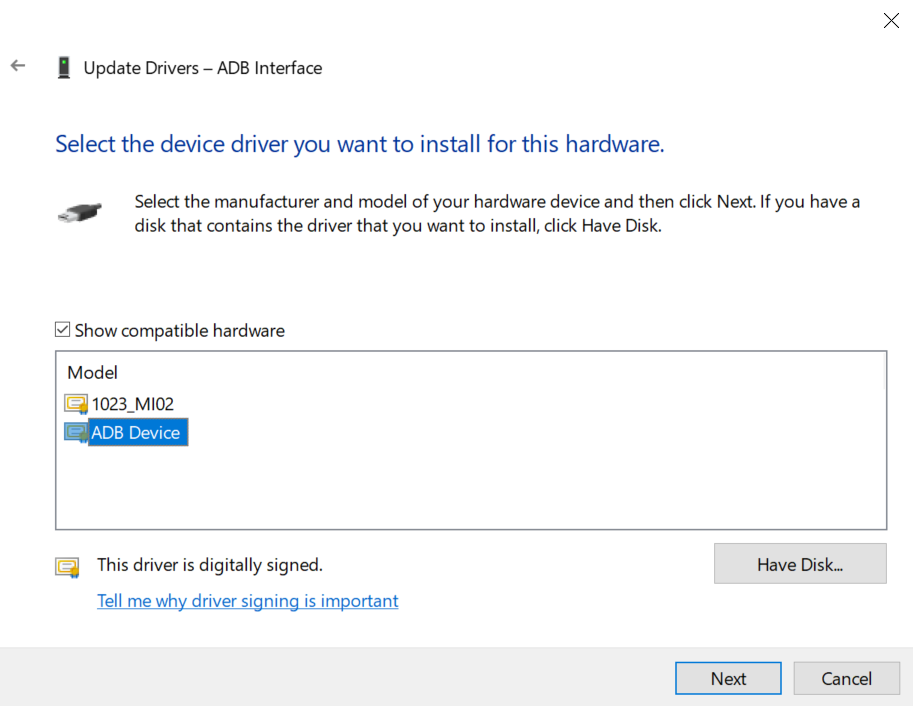Click the device icon beside Update Drivers title
This screenshot has width=913, height=706.
[x=64, y=68]
